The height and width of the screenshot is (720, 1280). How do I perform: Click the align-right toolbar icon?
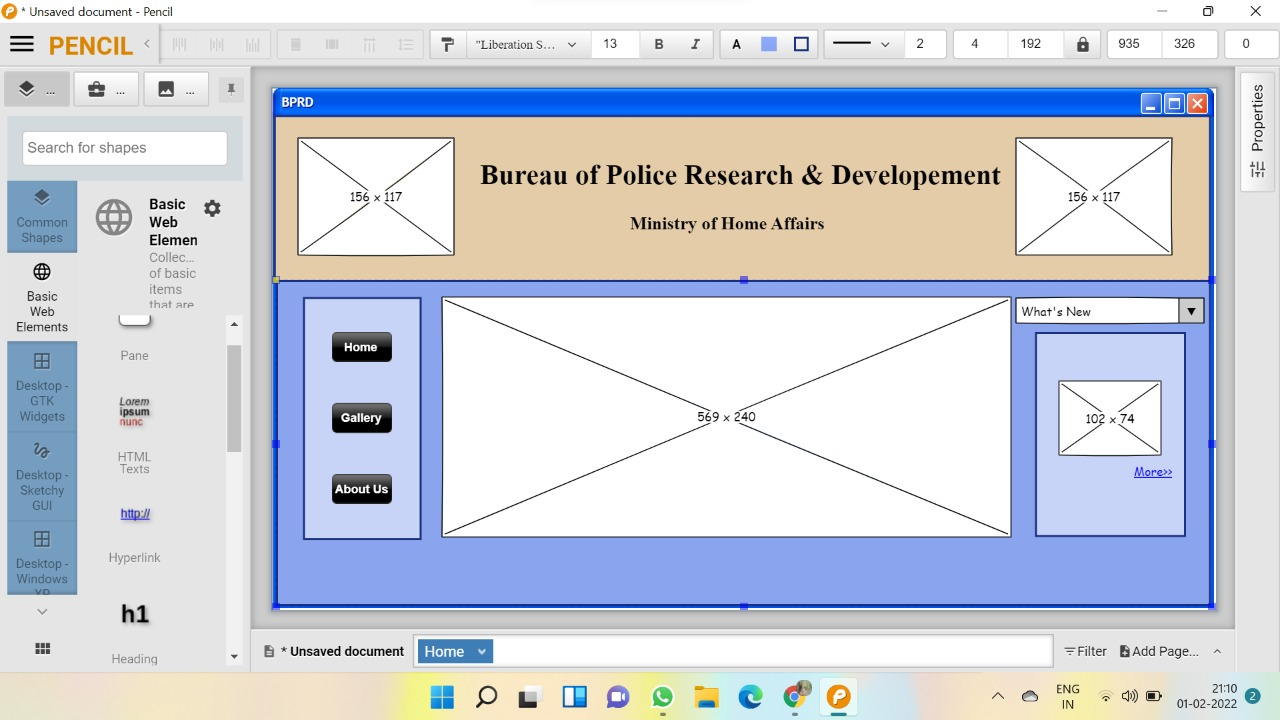click(252, 44)
